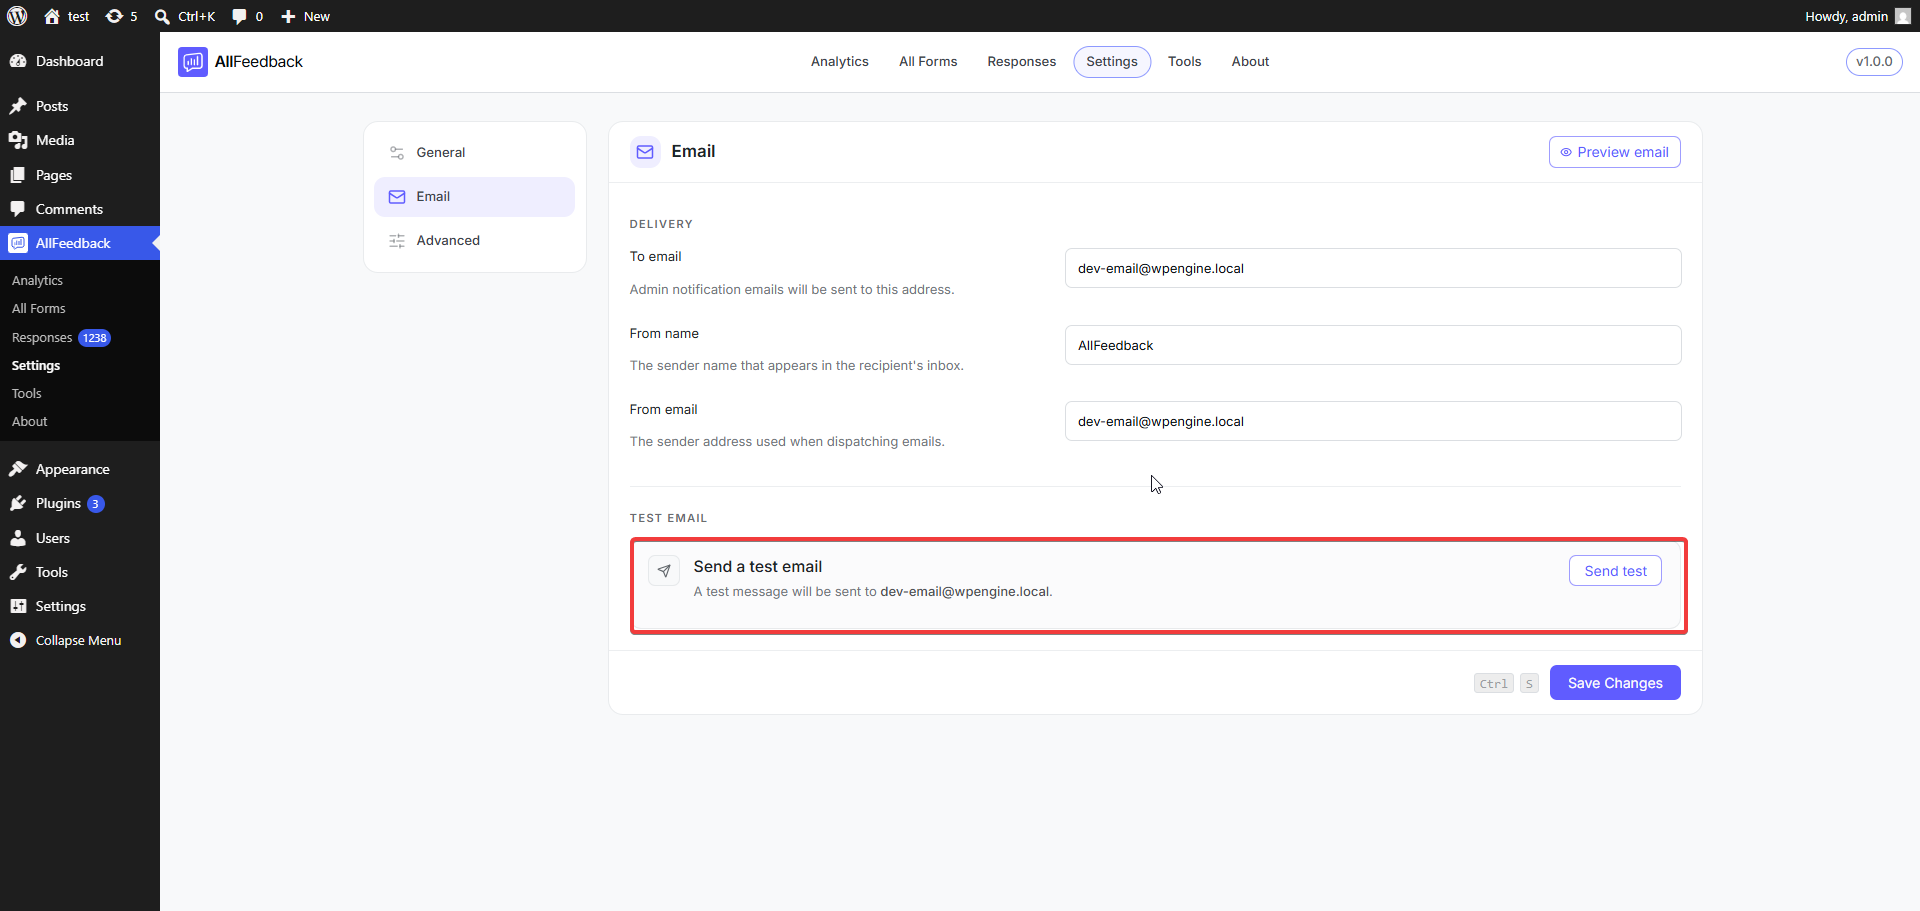
Task: Click the "Send a test email" heading
Action: [758, 567]
